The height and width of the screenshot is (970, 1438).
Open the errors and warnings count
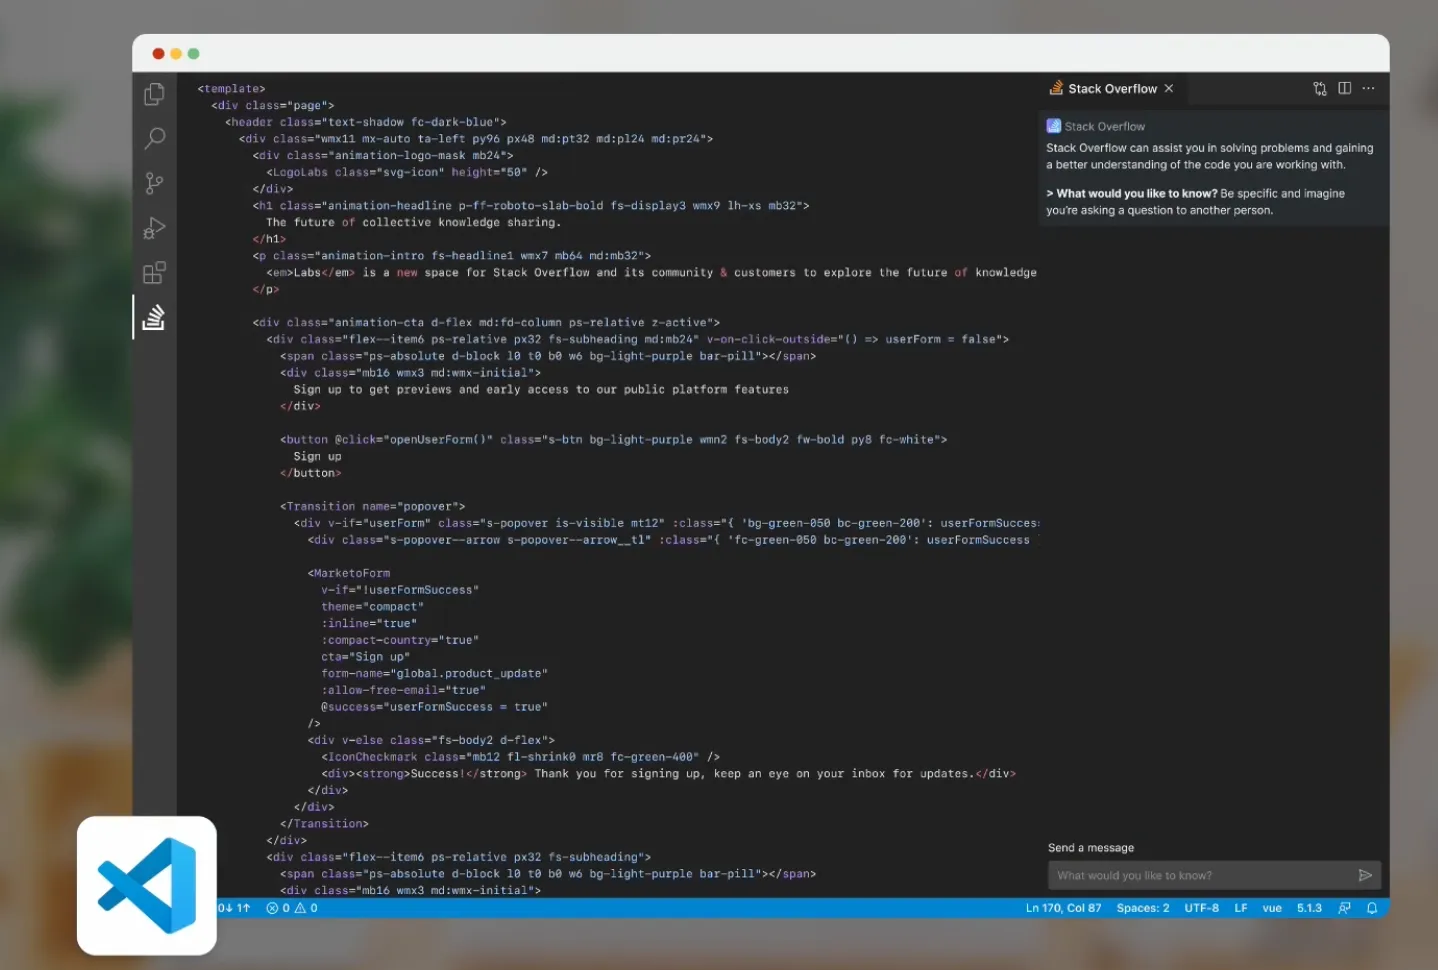click(292, 908)
